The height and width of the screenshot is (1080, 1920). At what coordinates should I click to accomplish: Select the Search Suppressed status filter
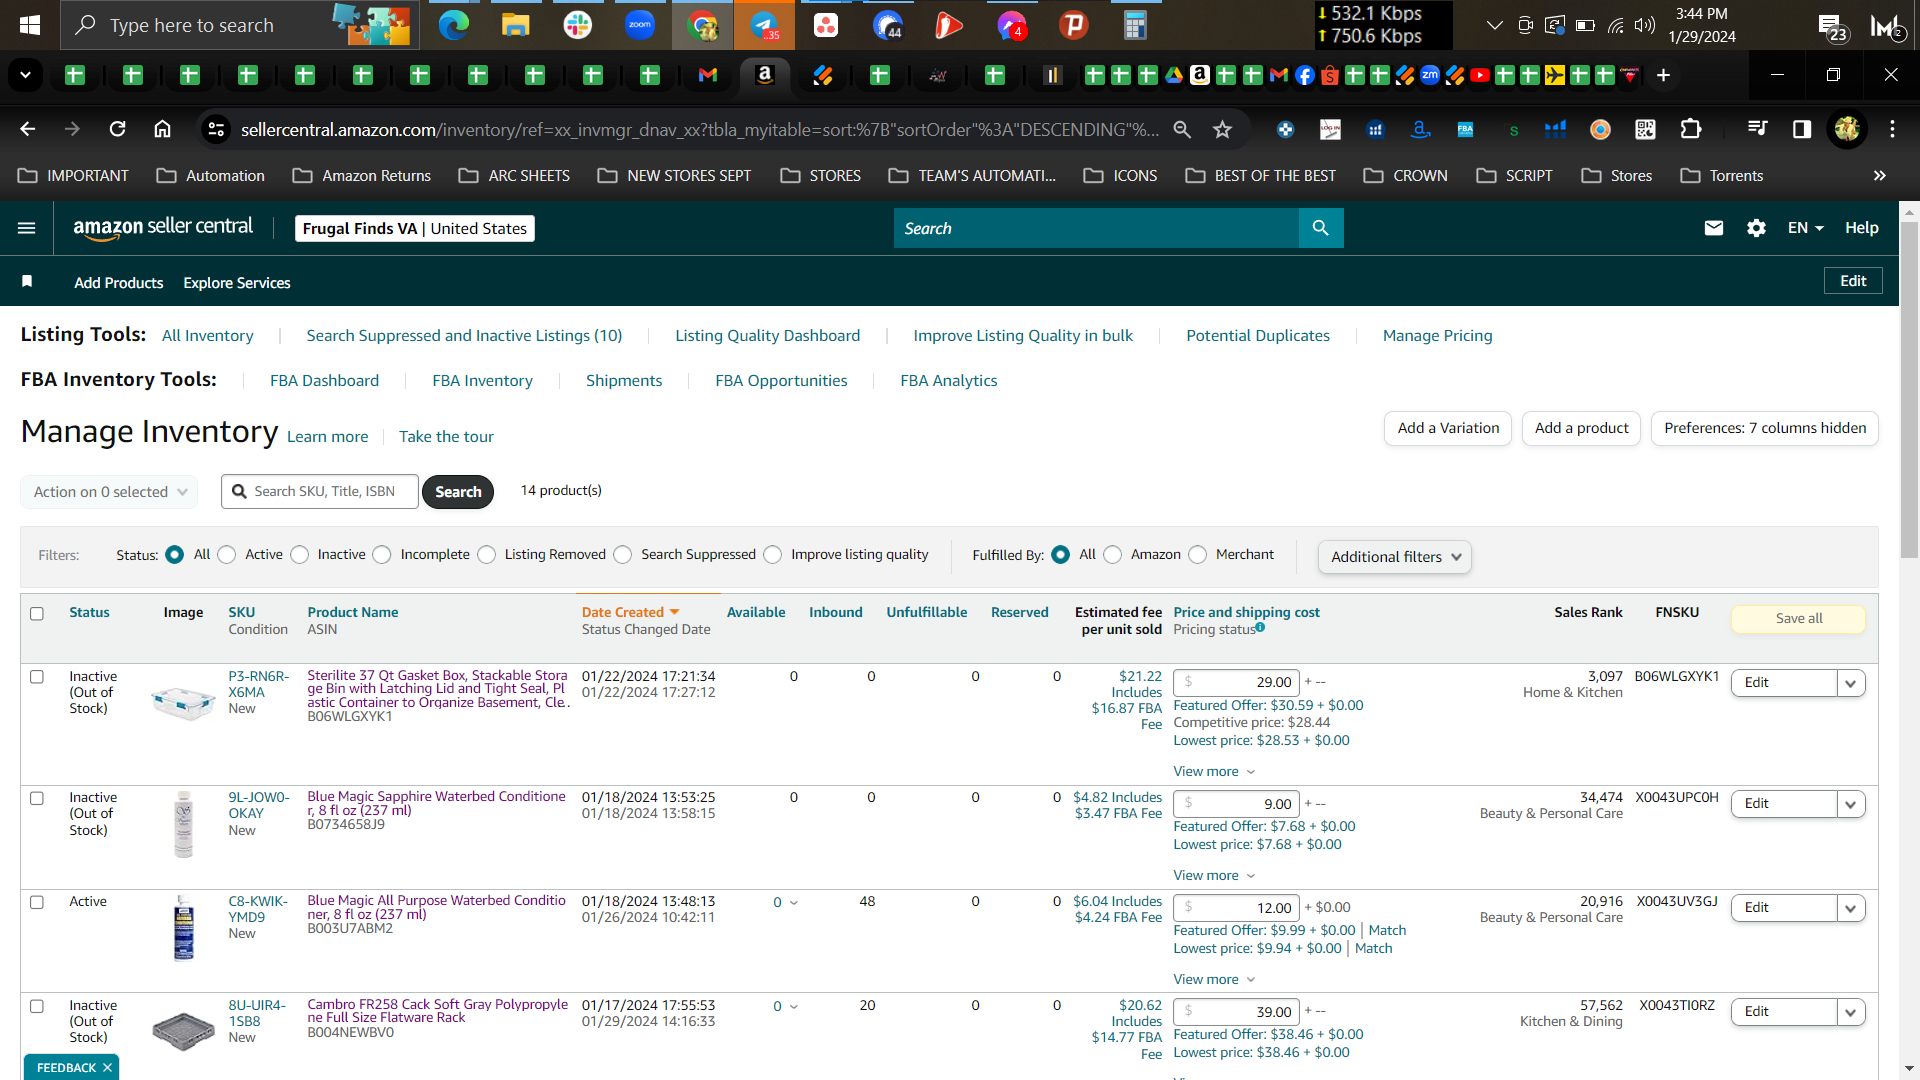click(x=623, y=555)
